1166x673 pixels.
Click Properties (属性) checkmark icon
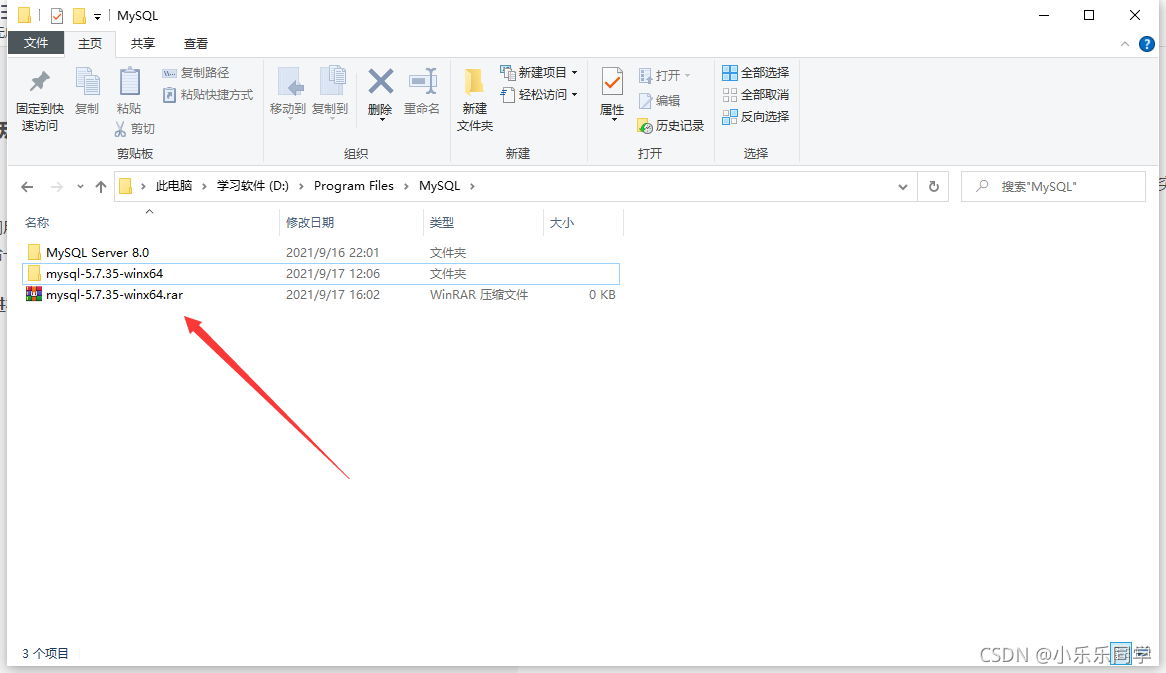[x=612, y=82]
